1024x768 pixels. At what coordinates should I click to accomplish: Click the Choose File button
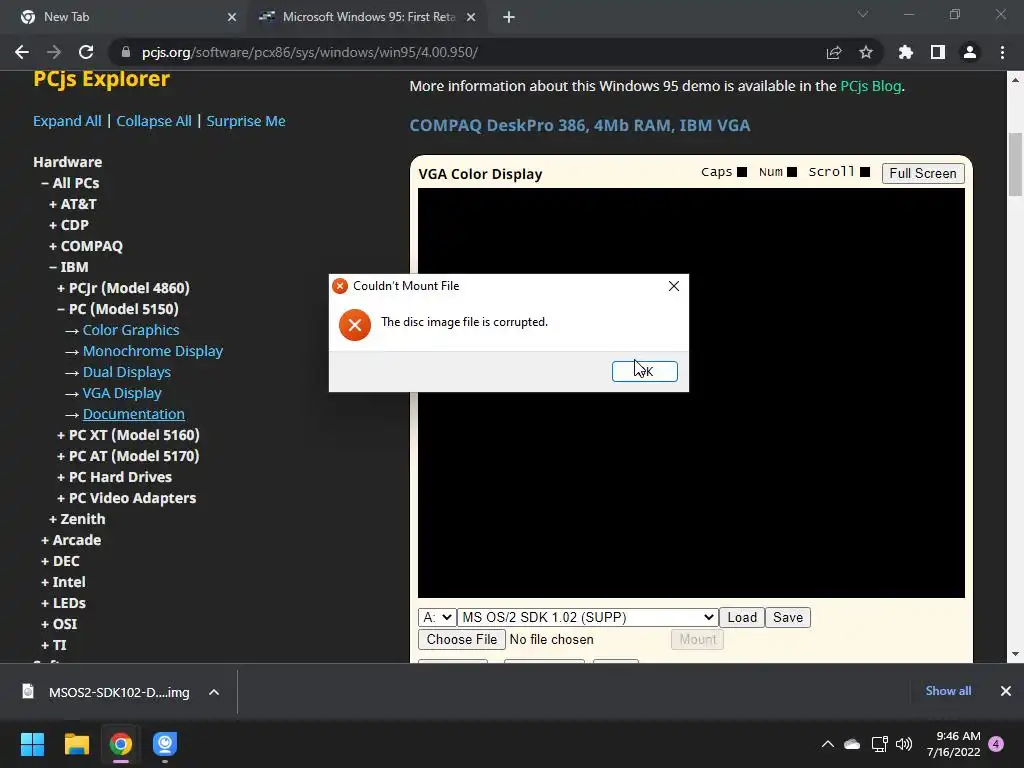(x=462, y=639)
